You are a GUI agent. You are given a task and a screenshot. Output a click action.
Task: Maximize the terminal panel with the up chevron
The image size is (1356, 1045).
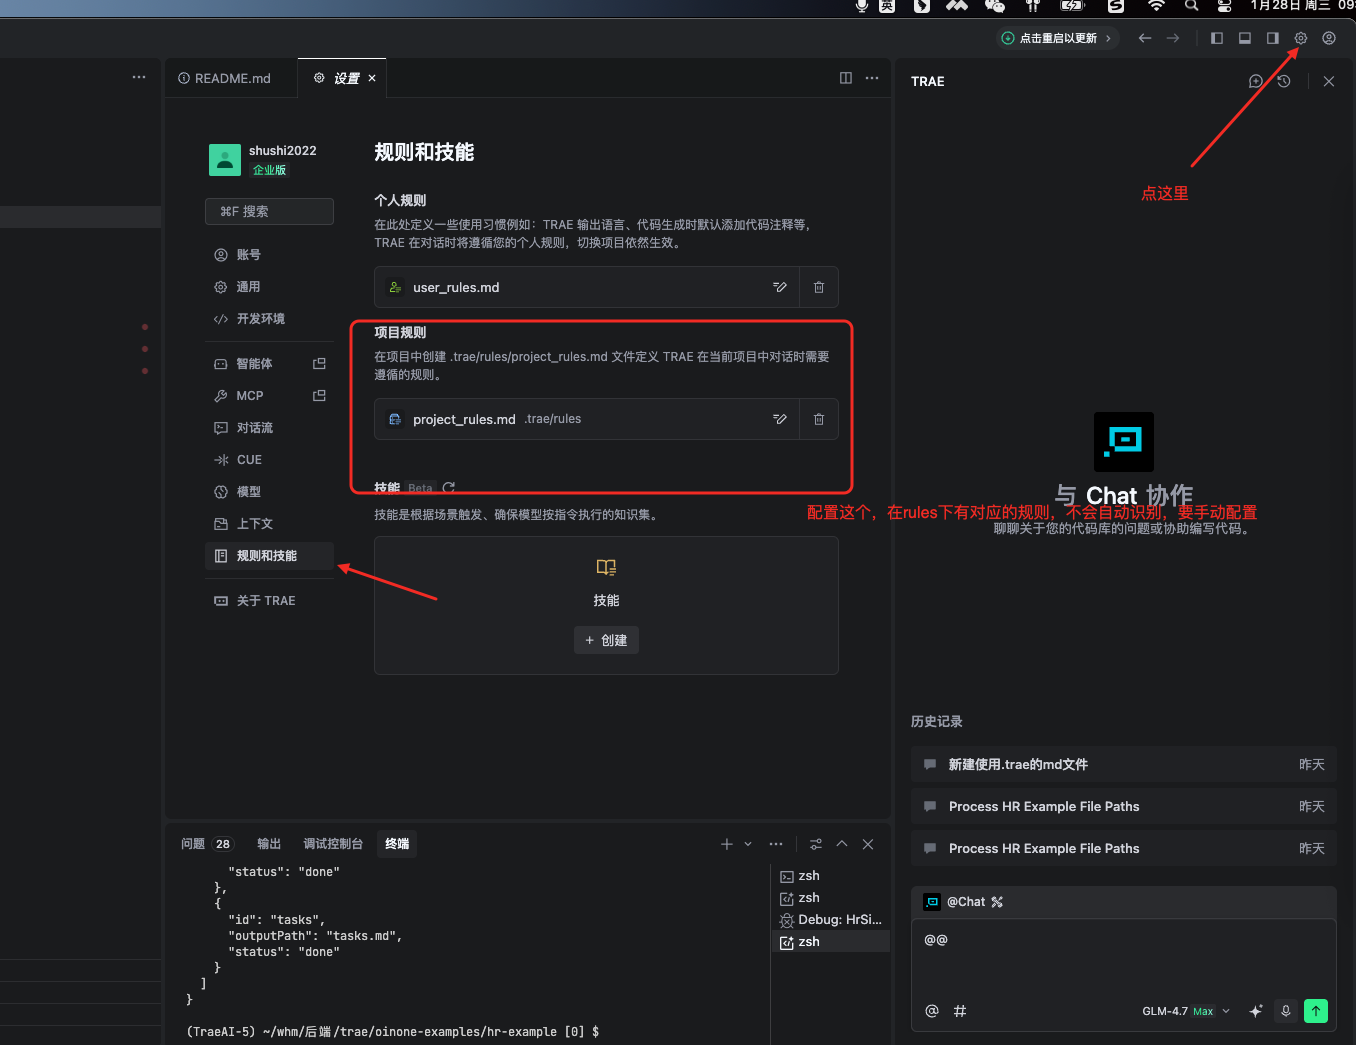(x=842, y=844)
